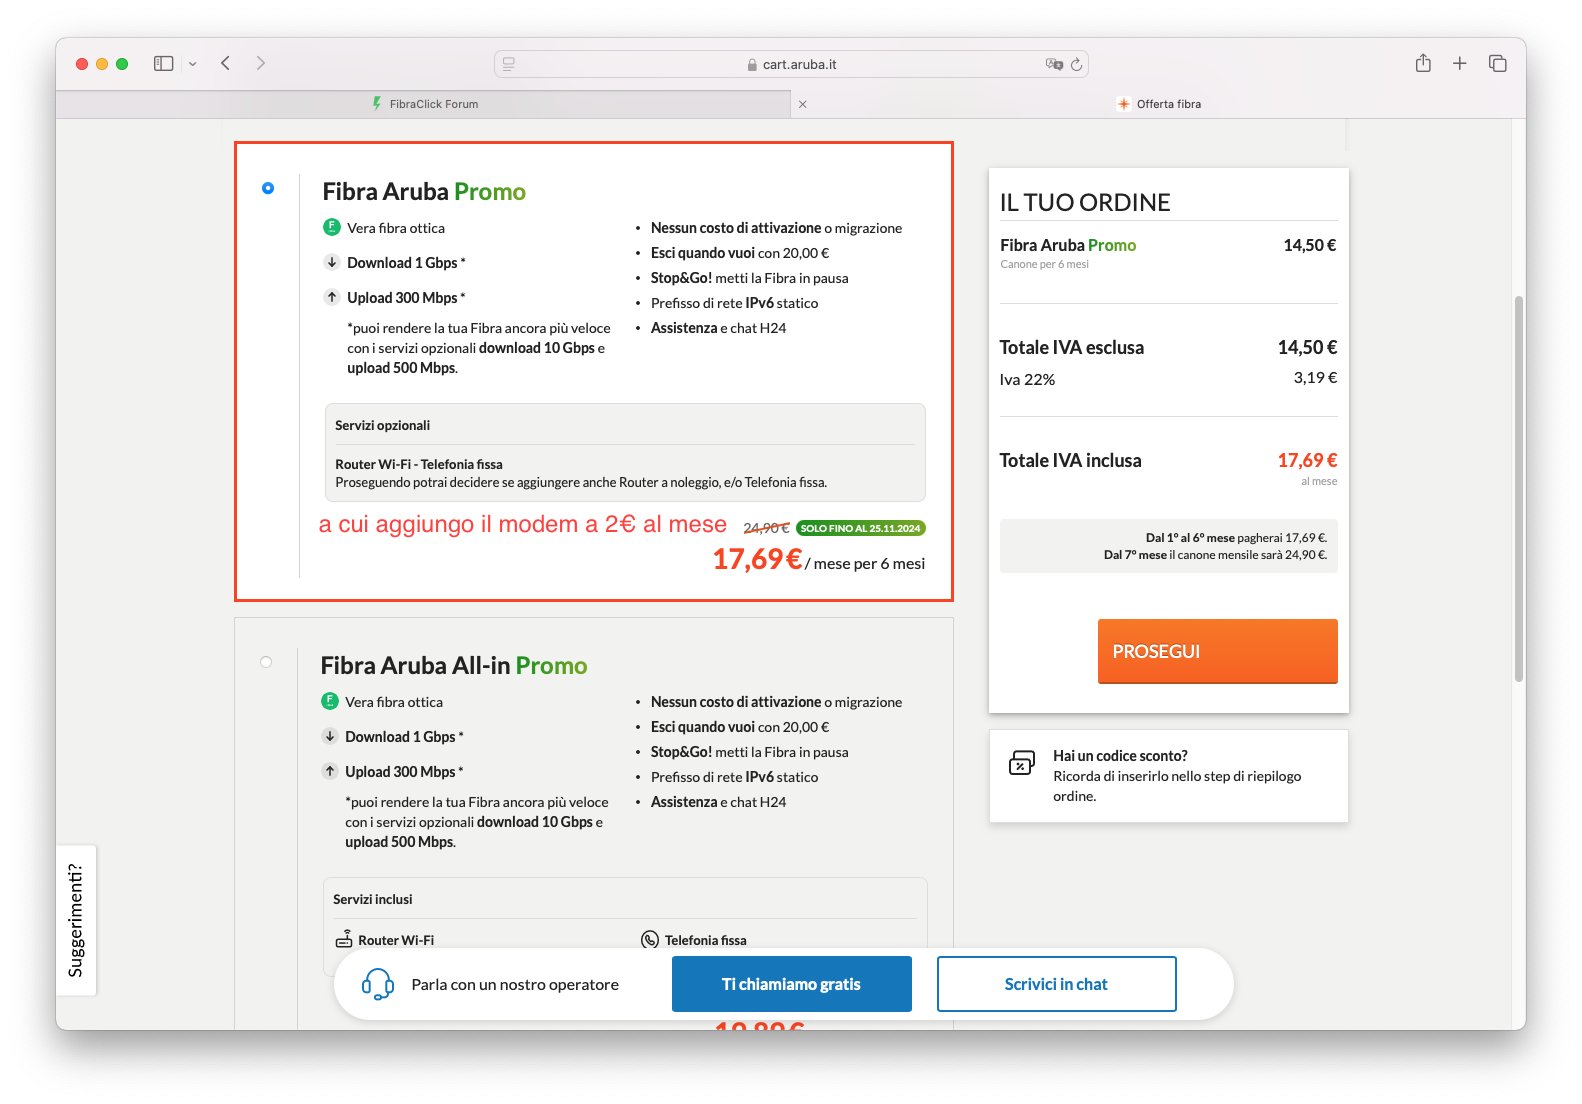Viewport: 1582px width, 1104px height.
Task: Go back with the back arrow
Action: tap(226, 63)
